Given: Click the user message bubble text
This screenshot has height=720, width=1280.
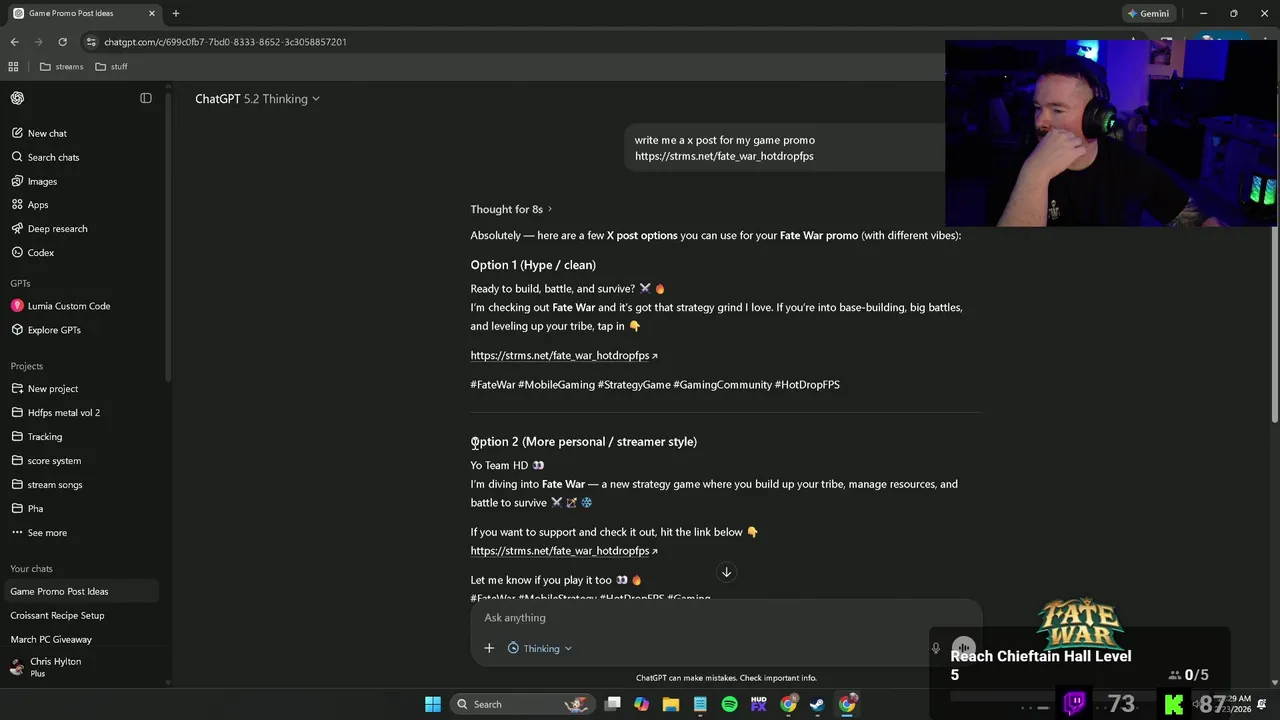Looking at the screenshot, I should coord(725,148).
